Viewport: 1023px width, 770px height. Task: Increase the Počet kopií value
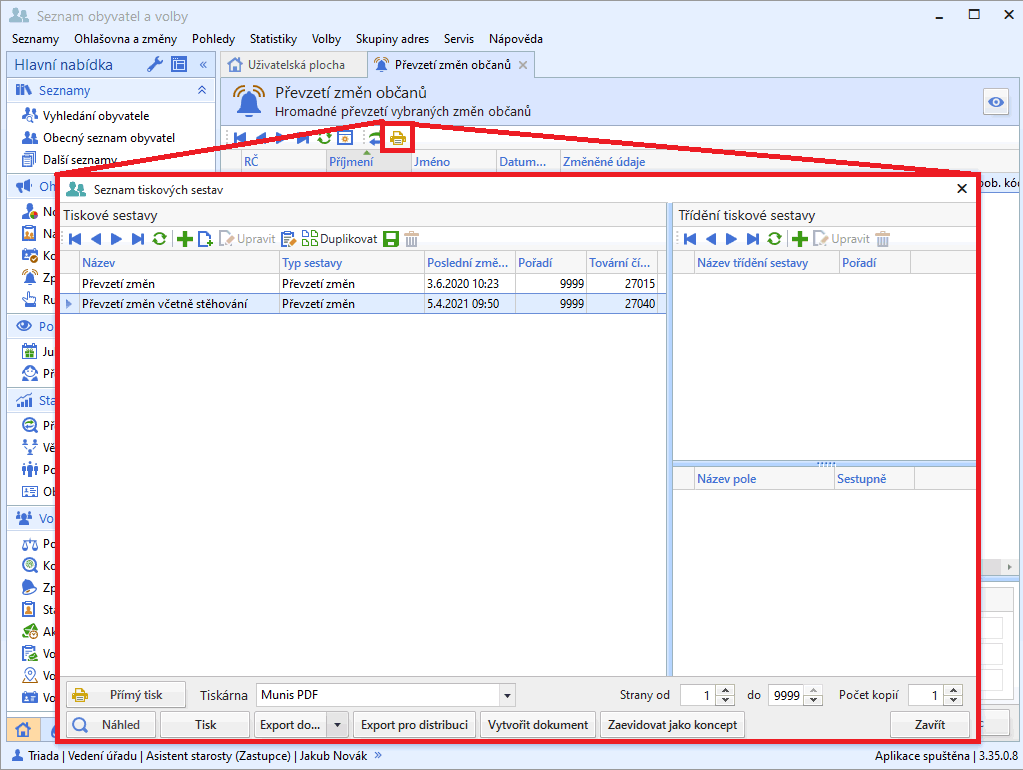pyautogui.click(x=954, y=690)
